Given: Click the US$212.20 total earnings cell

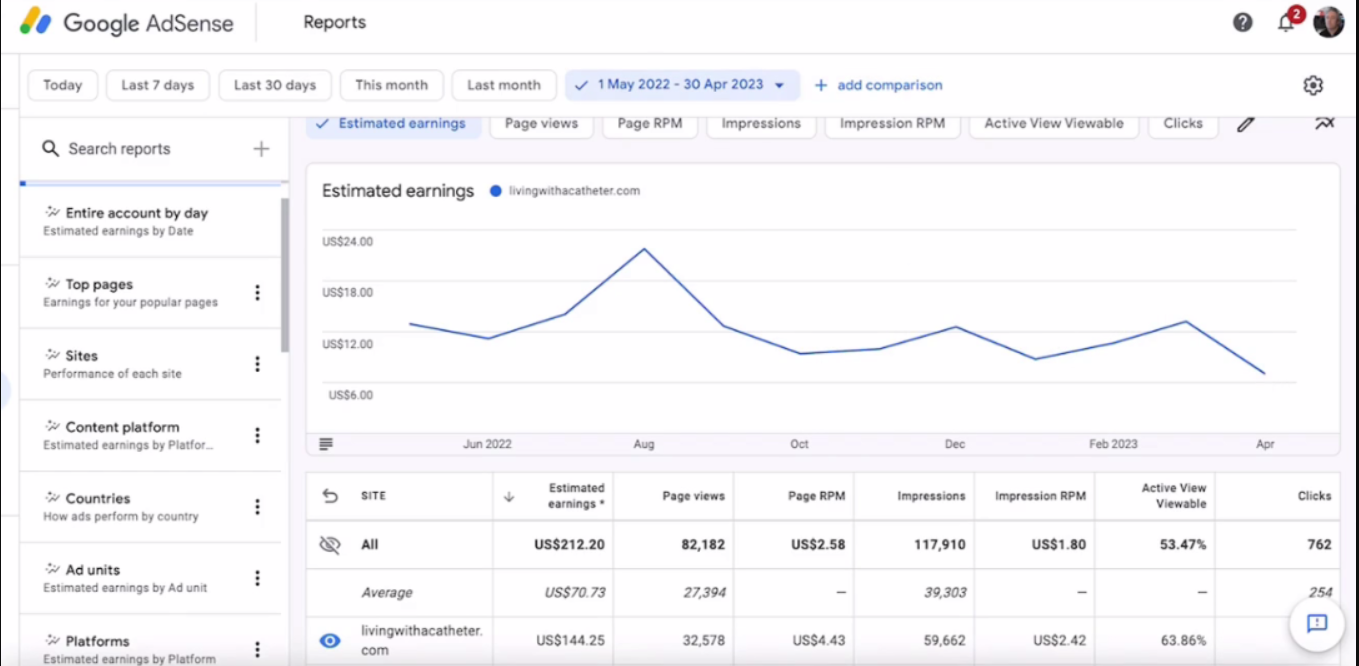Looking at the screenshot, I should tap(570, 545).
